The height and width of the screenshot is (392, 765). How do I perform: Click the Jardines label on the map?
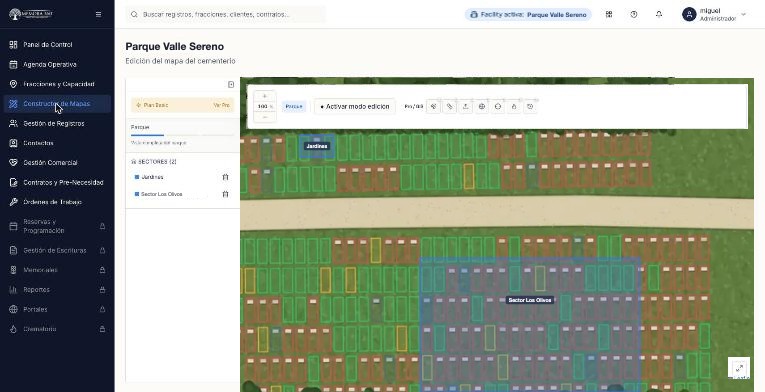click(x=317, y=146)
